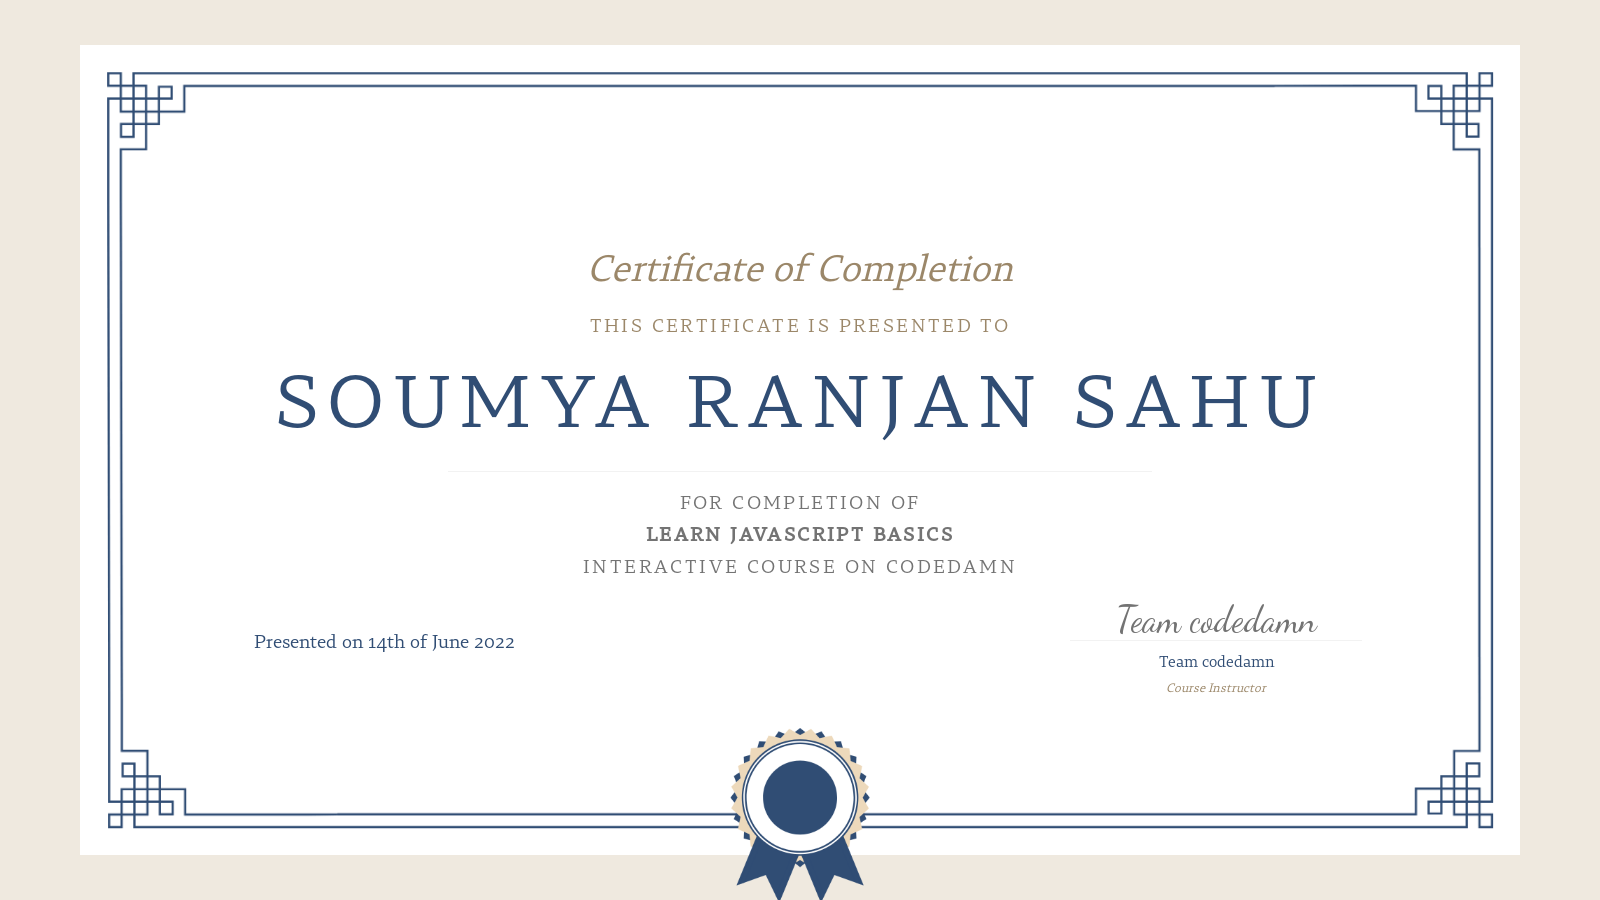This screenshot has height=900, width=1600.
Task: Click the 'Team codedamn' signature script
Action: (1216, 621)
